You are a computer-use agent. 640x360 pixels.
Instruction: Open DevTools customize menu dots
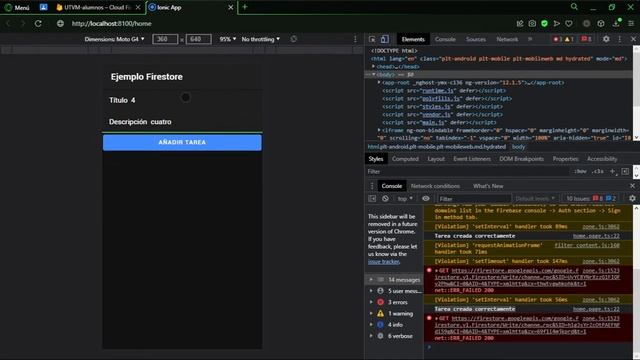(x=620, y=39)
